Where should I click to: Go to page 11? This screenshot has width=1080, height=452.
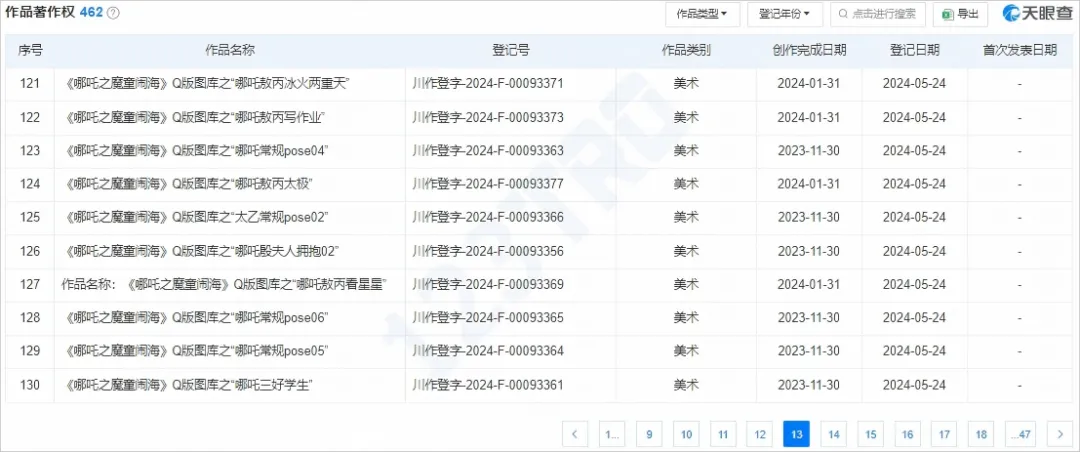[x=723, y=435]
